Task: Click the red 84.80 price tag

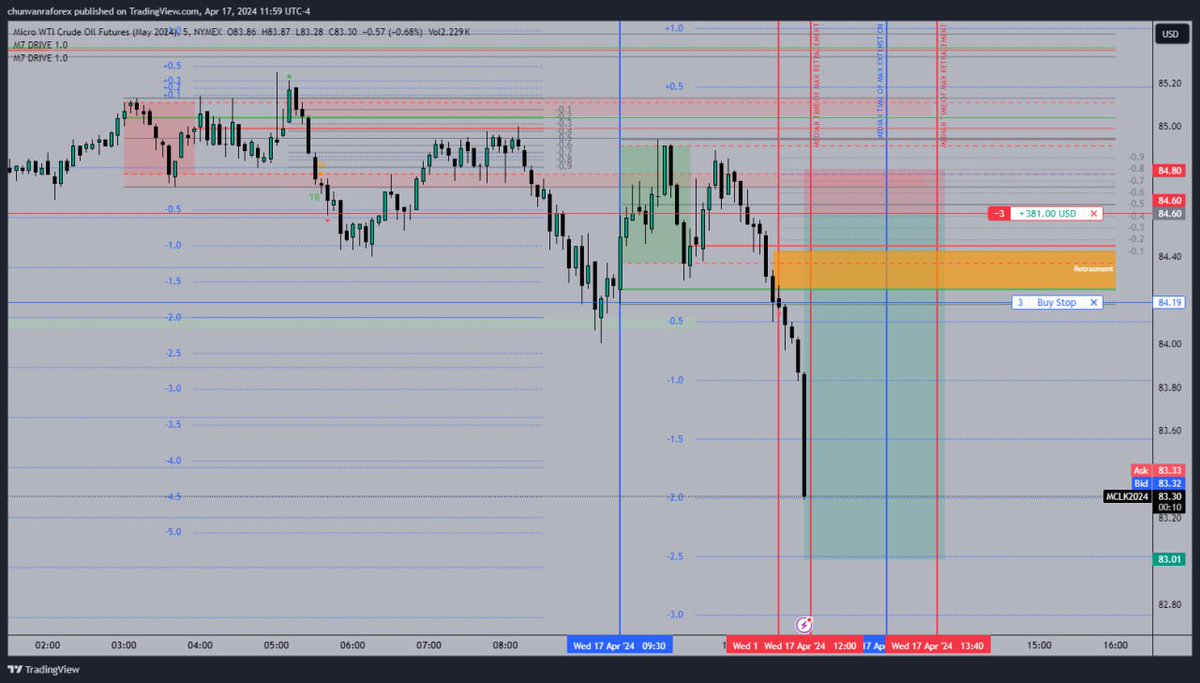Action: [x=1169, y=170]
